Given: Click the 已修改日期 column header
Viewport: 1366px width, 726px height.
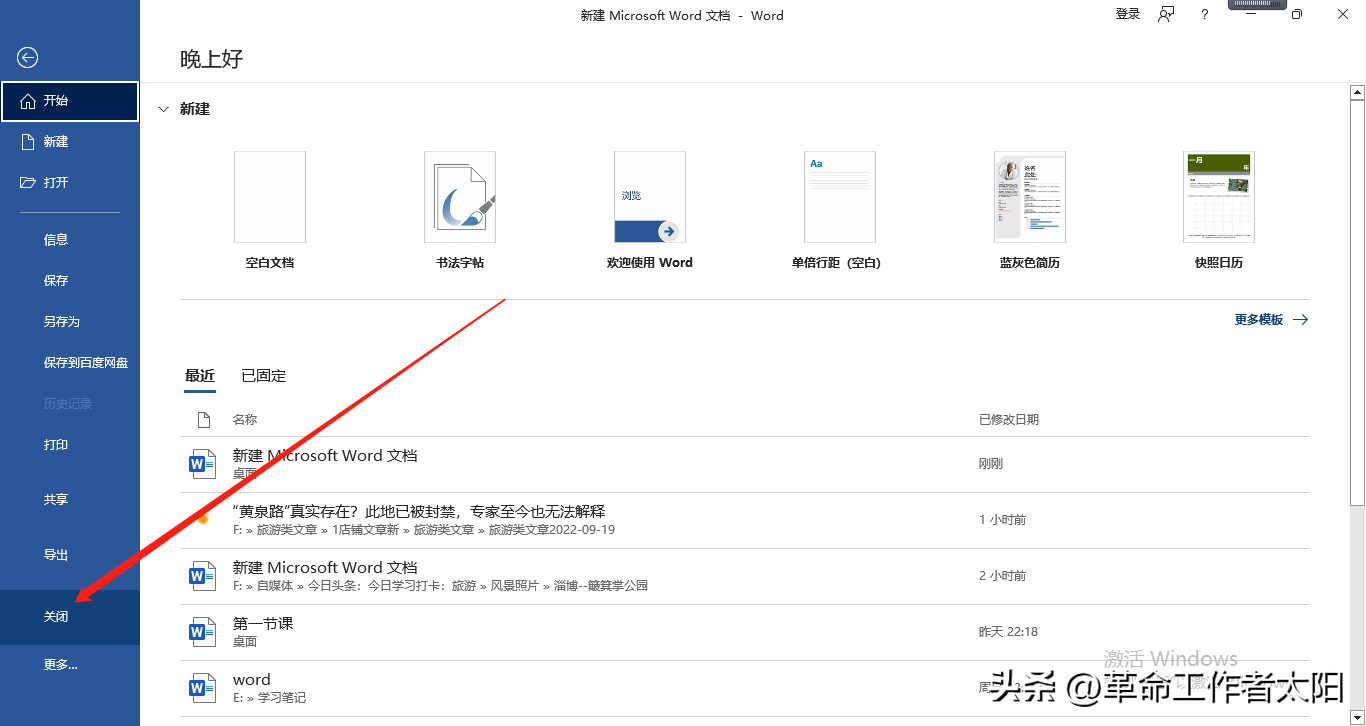Looking at the screenshot, I should (1009, 420).
